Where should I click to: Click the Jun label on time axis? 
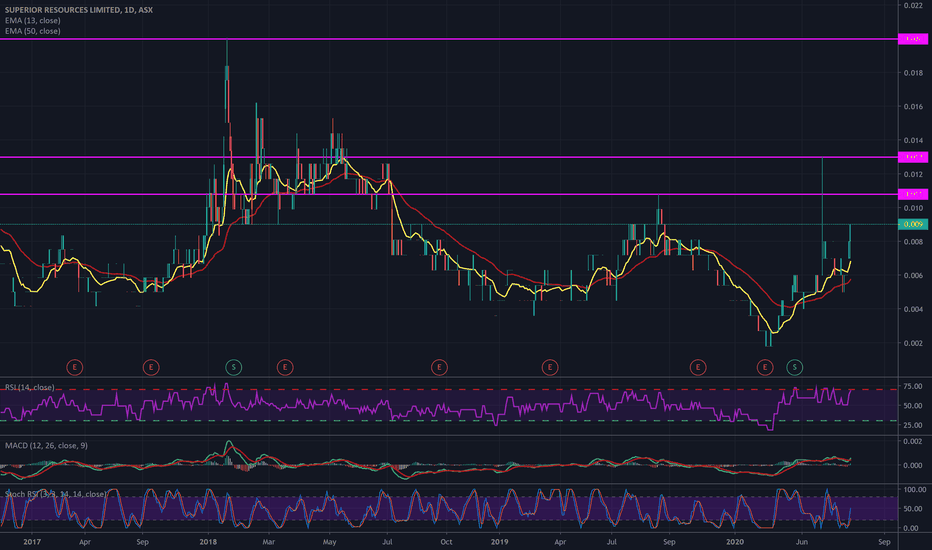(802, 542)
